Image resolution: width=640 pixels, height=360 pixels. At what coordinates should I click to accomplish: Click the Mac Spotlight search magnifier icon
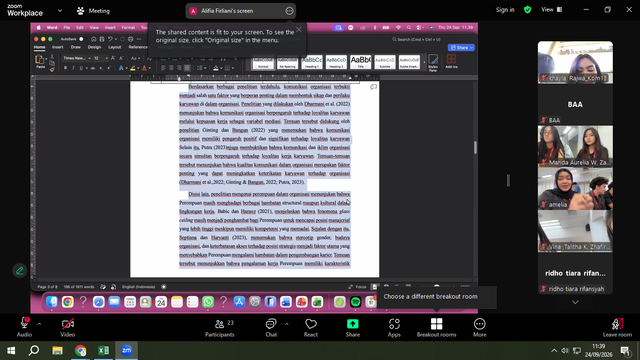pyautogui.click(x=409, y=28)
